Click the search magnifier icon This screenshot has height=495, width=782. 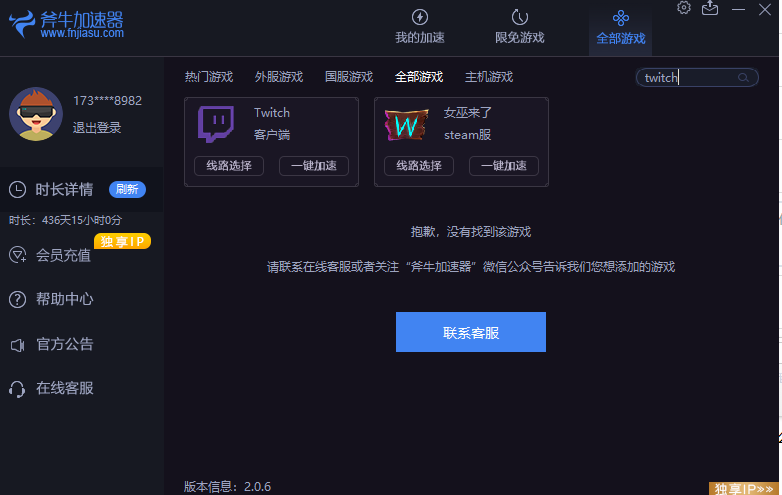(x=743, y=77)
